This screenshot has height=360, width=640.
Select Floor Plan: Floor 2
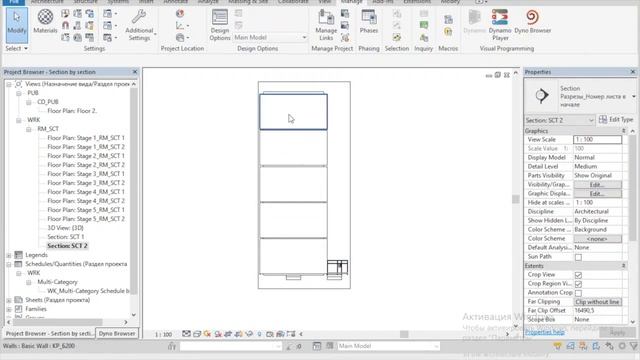pyautogui.click(x=72, y=111)
